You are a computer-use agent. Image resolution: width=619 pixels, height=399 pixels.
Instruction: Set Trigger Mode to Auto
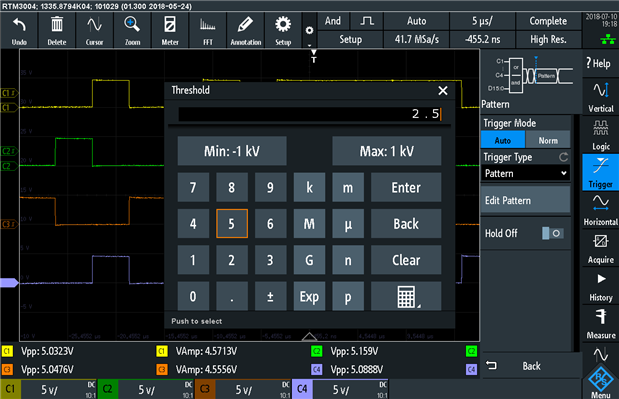[503, 140]
